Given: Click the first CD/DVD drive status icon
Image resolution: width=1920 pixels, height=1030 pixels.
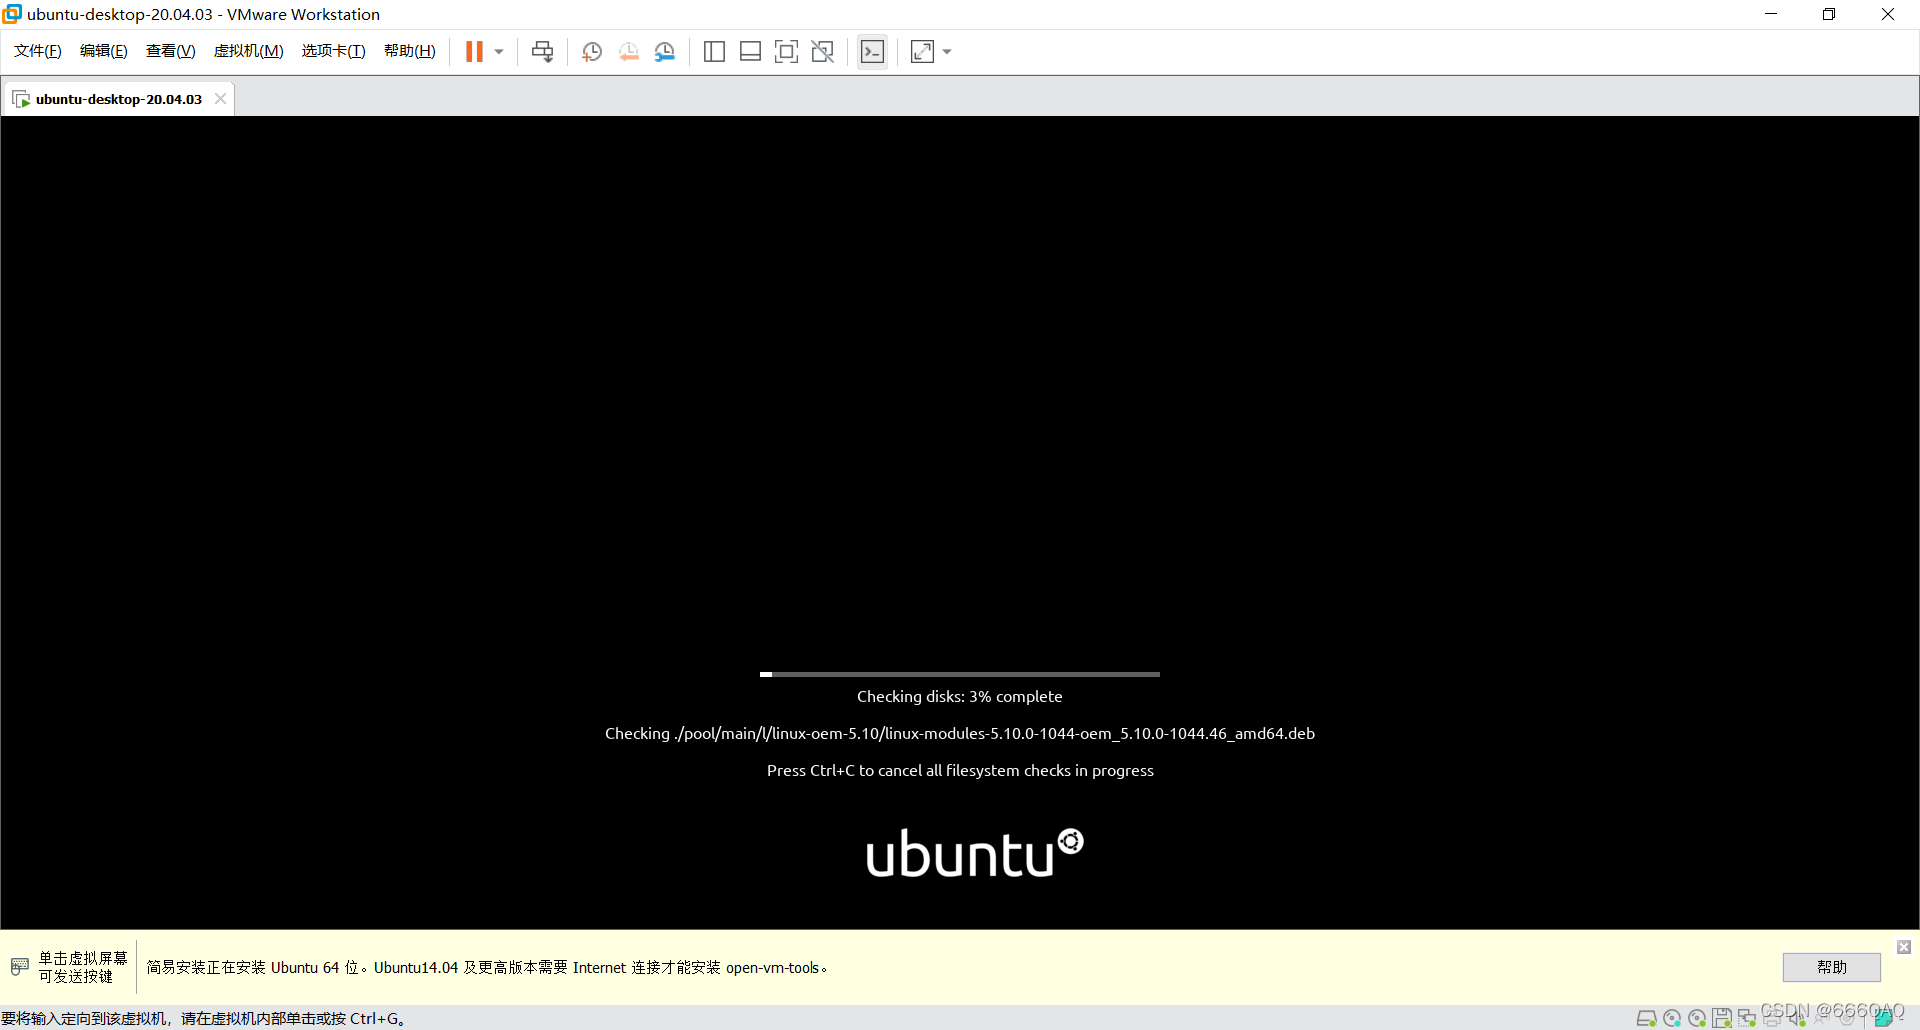Looking at the screenshot, I should [1671, 1018].
